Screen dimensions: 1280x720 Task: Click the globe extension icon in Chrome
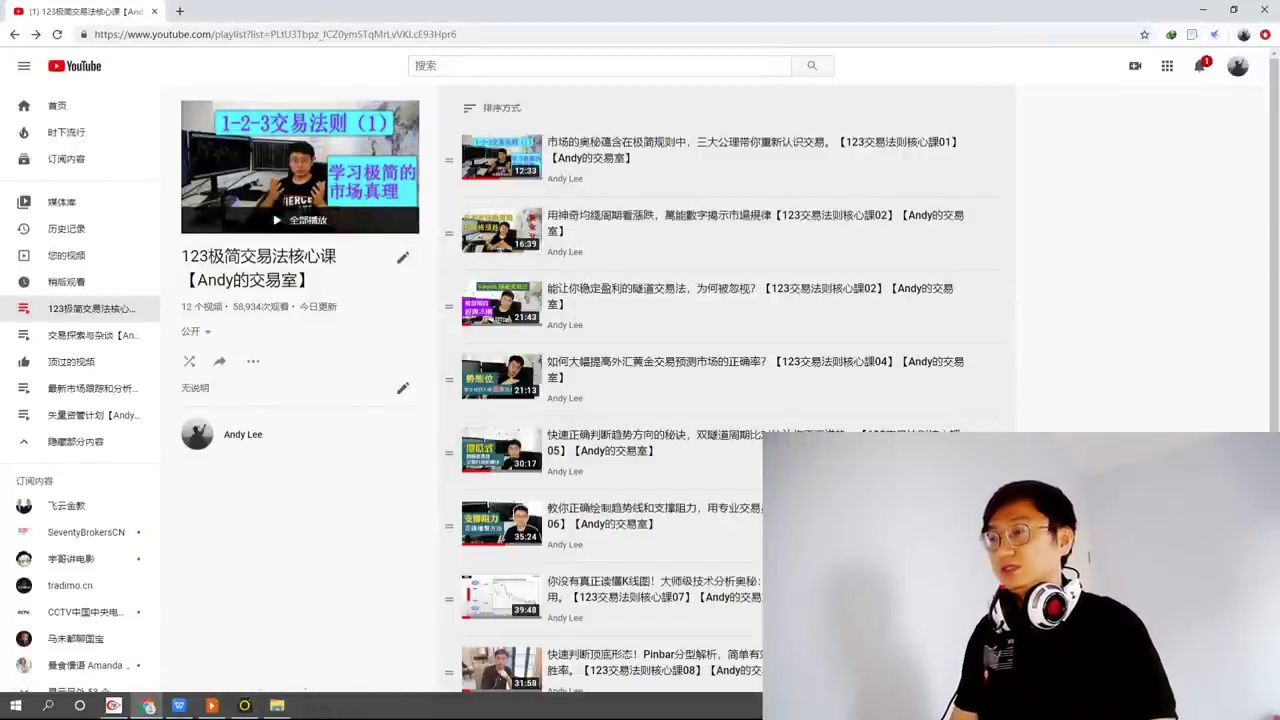point(1171,34)
